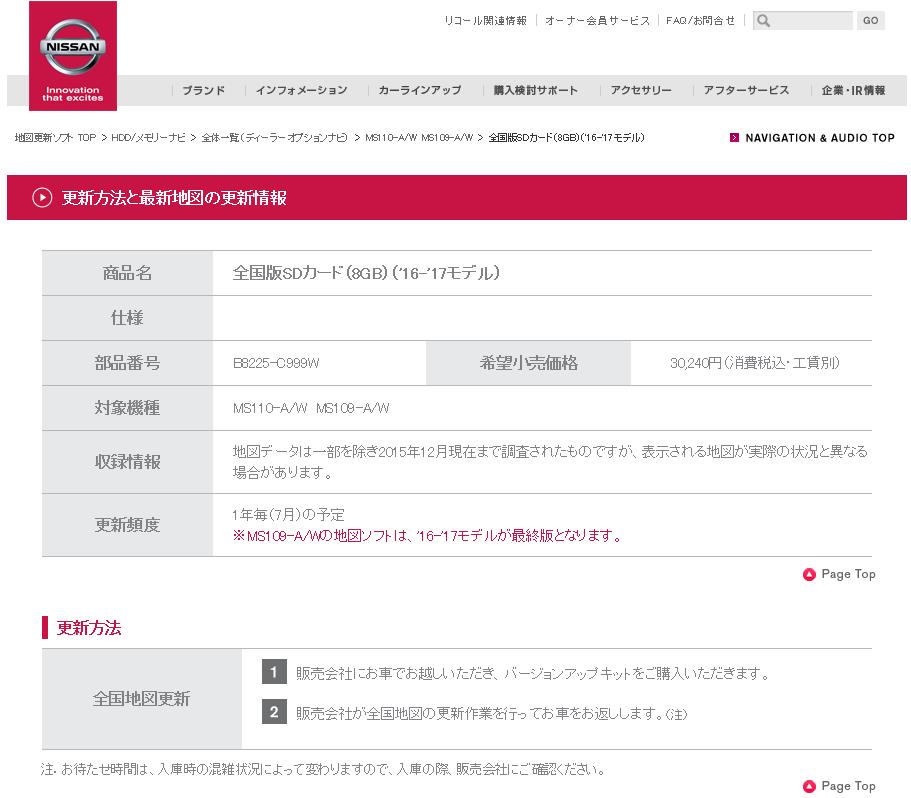Click the 希望小売価格 label
Image resolution: width=911 pixels, height=798 pixels.
(529, 363)
